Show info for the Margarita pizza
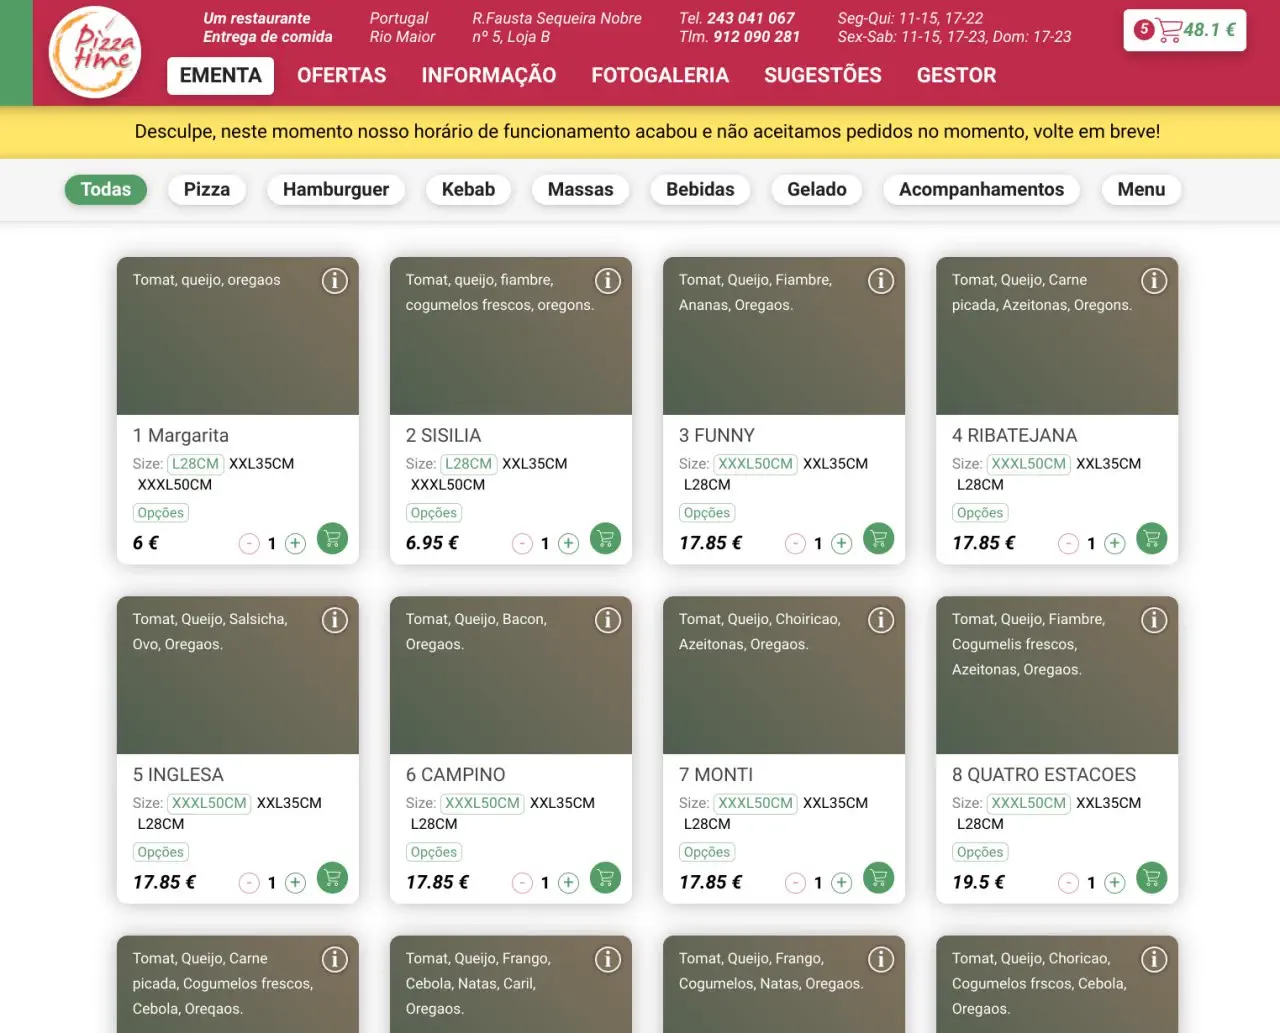Image resolution: width=1280 pixels, height=1033 pixels. pos(334,281)
